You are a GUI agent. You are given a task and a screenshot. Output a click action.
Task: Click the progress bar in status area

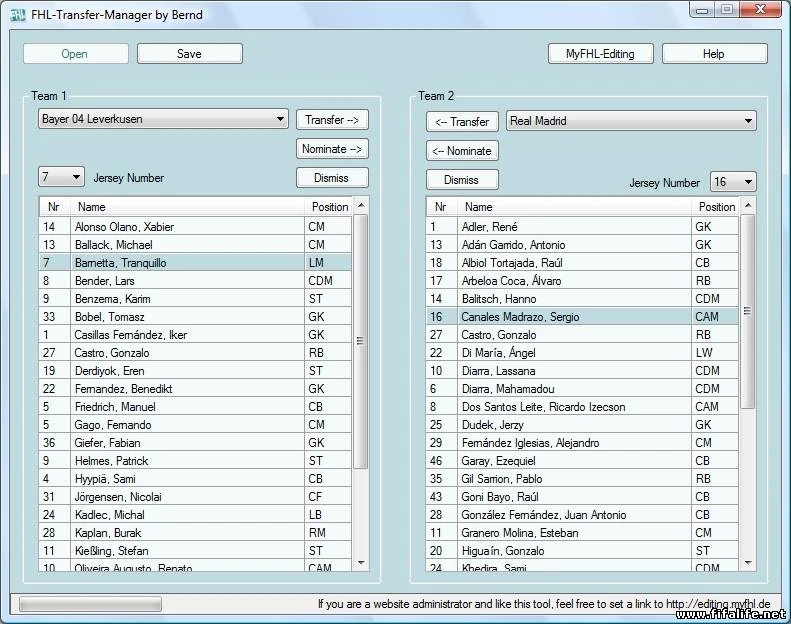[x=90, y=604]
